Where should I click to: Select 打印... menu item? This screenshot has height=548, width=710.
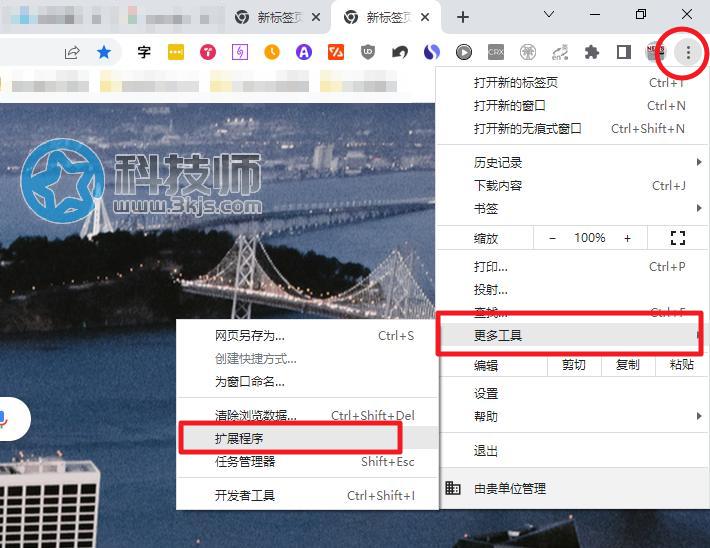click(x=571, y=266)
